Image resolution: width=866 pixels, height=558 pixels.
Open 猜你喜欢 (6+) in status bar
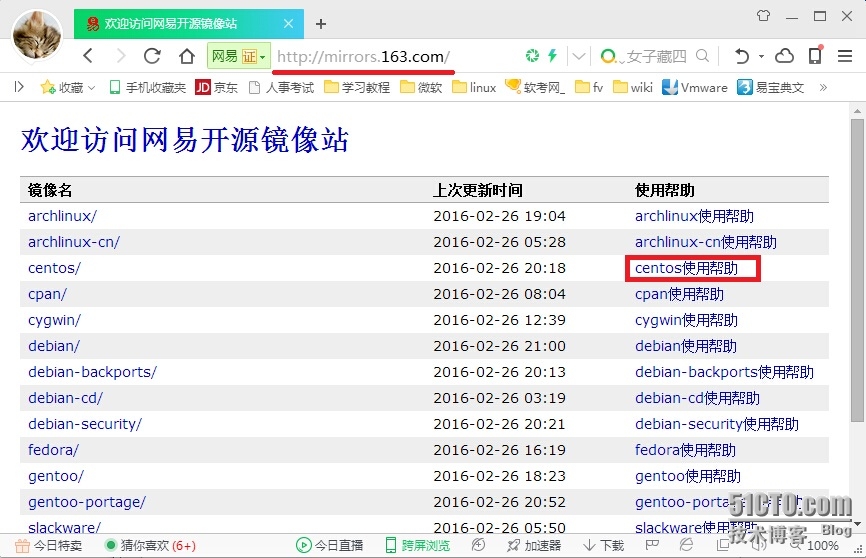[x=151, y=546]
